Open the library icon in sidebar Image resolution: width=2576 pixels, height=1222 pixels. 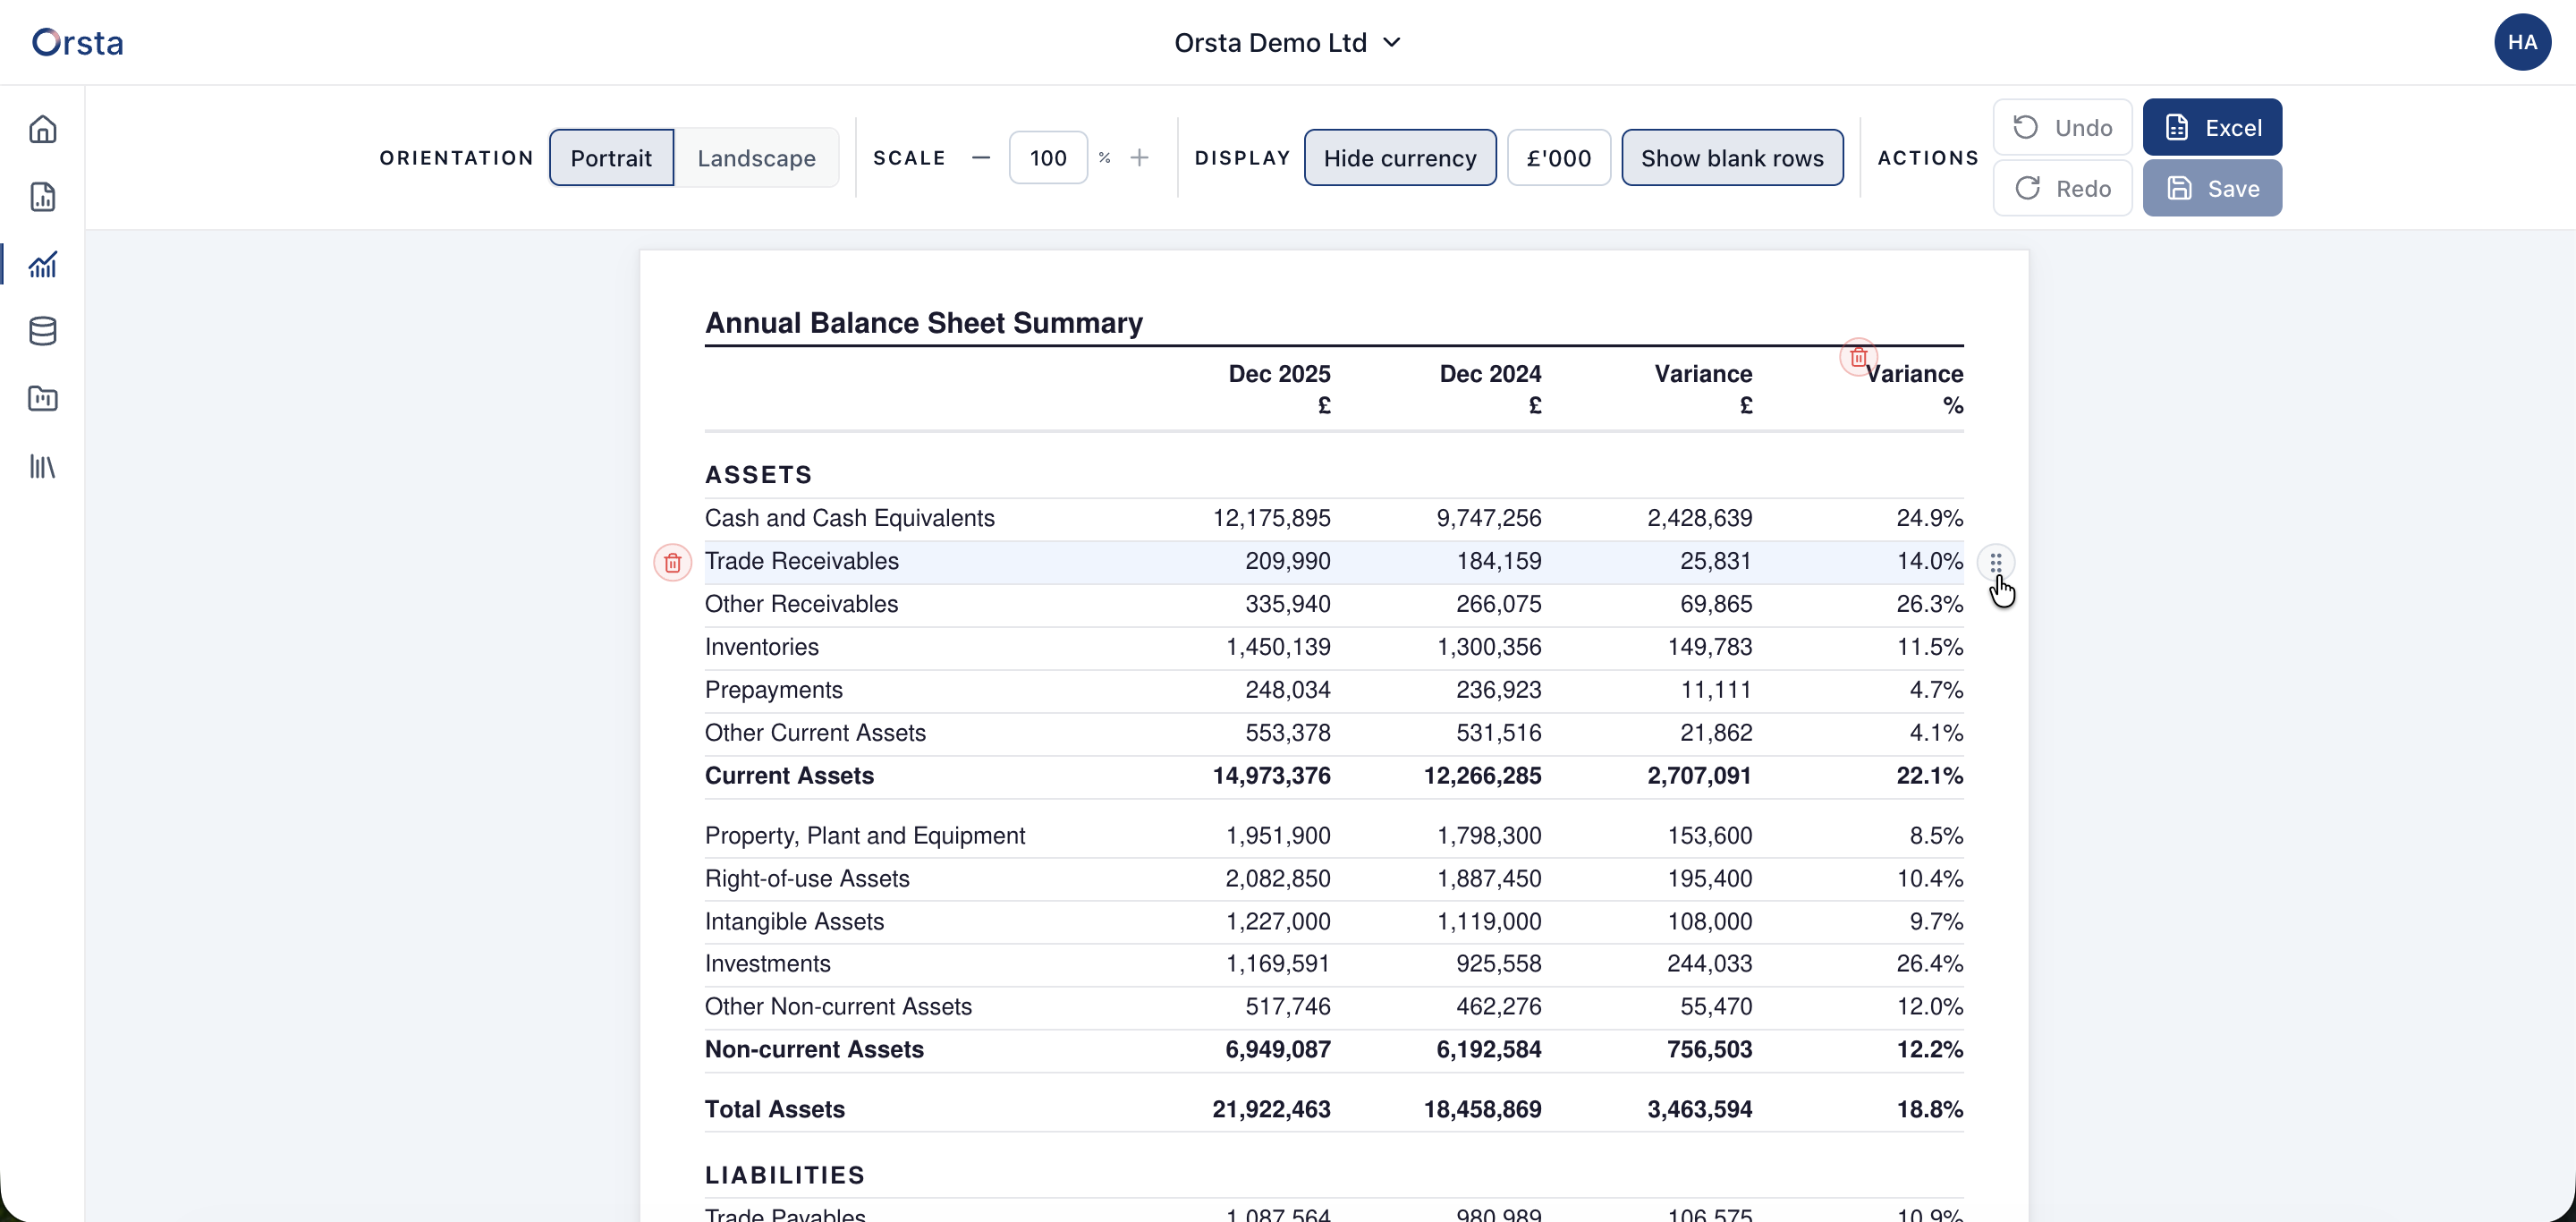[42, 466]
